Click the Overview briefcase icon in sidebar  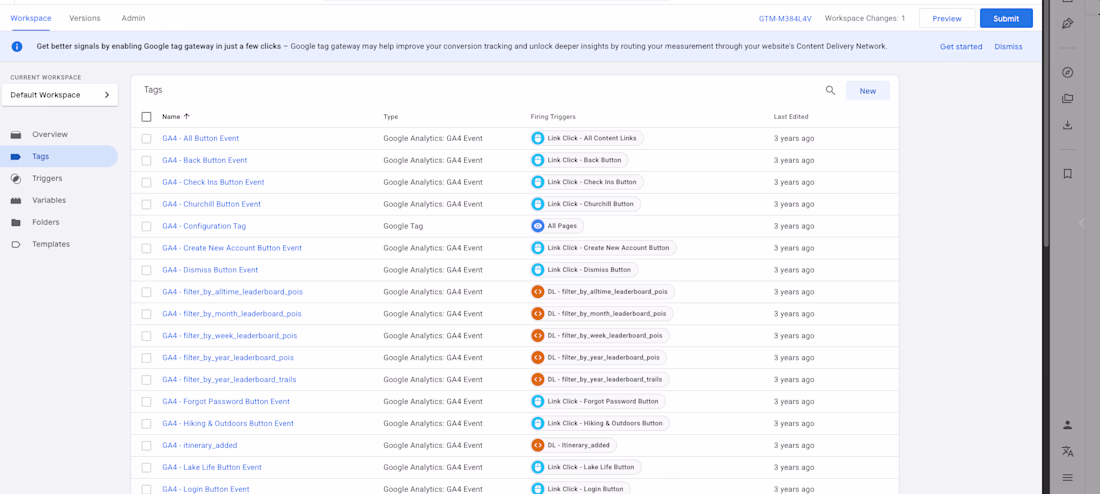click(x=16, y=135)
